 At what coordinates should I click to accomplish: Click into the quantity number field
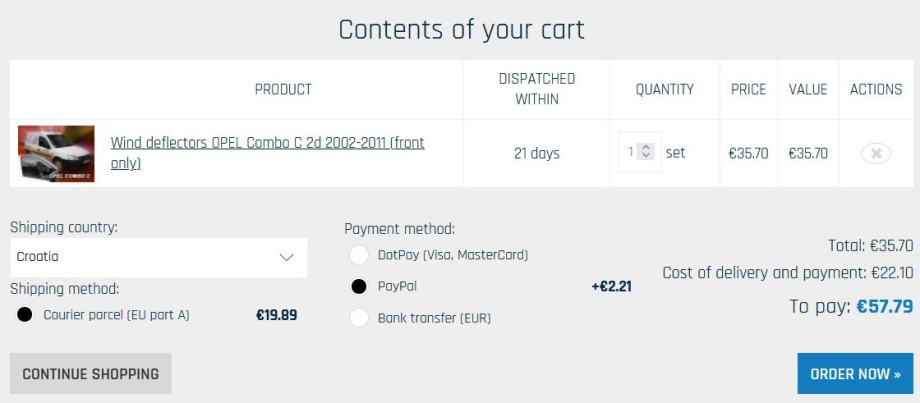point(632,154)
